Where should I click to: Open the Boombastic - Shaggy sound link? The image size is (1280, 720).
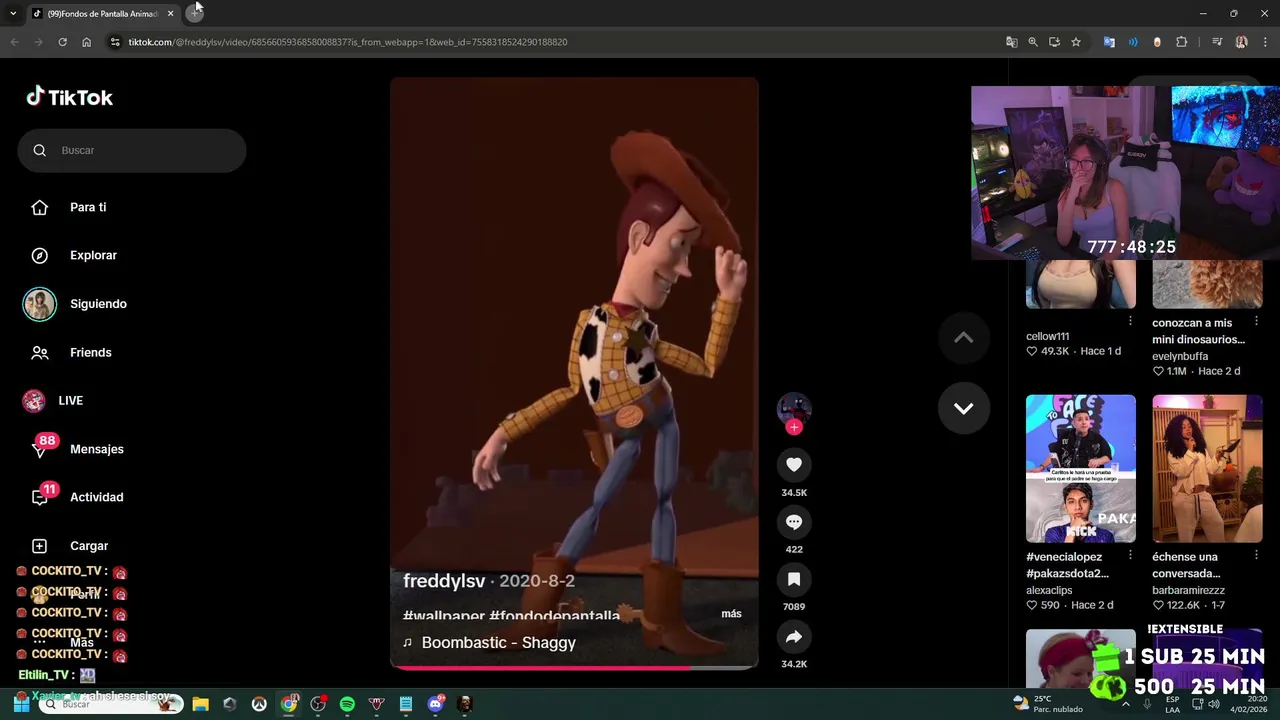coord(498,643)
